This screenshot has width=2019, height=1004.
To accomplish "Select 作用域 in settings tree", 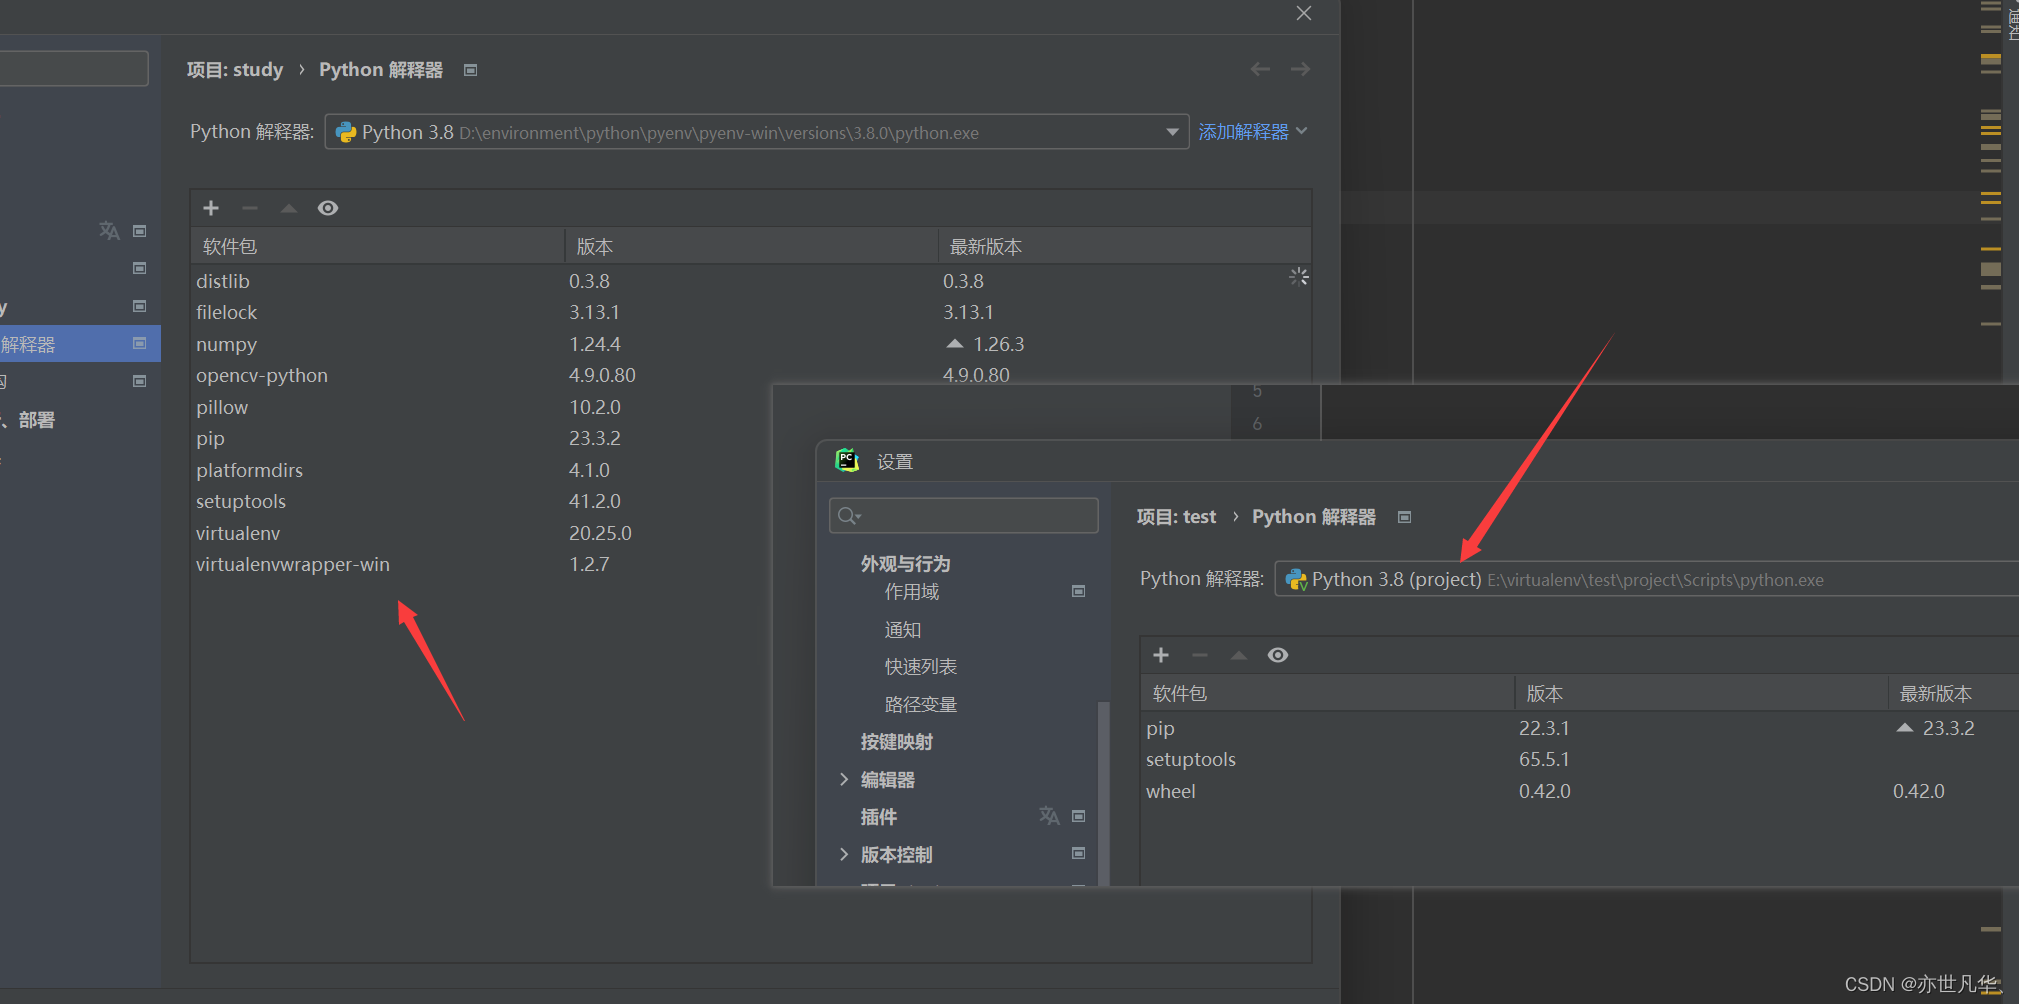I will tap(912, 592).
